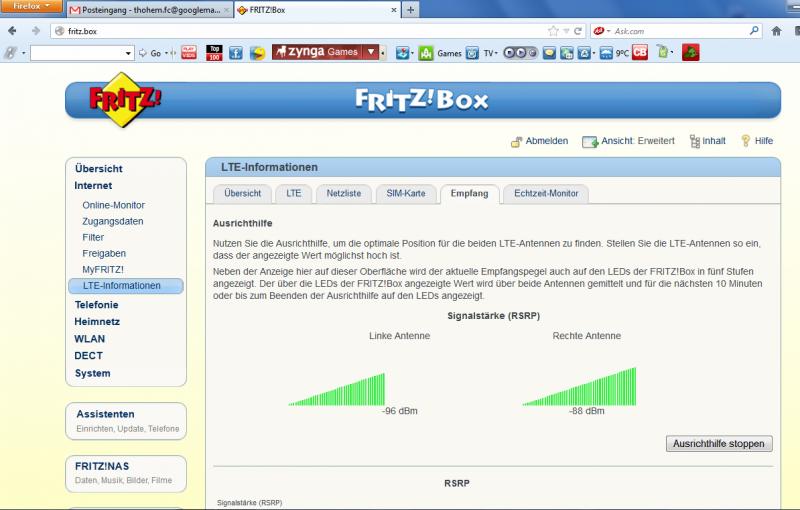Viewport: 800px width, 510px height.
Task: Click the browser back arrow
Action: coord(12,31)
